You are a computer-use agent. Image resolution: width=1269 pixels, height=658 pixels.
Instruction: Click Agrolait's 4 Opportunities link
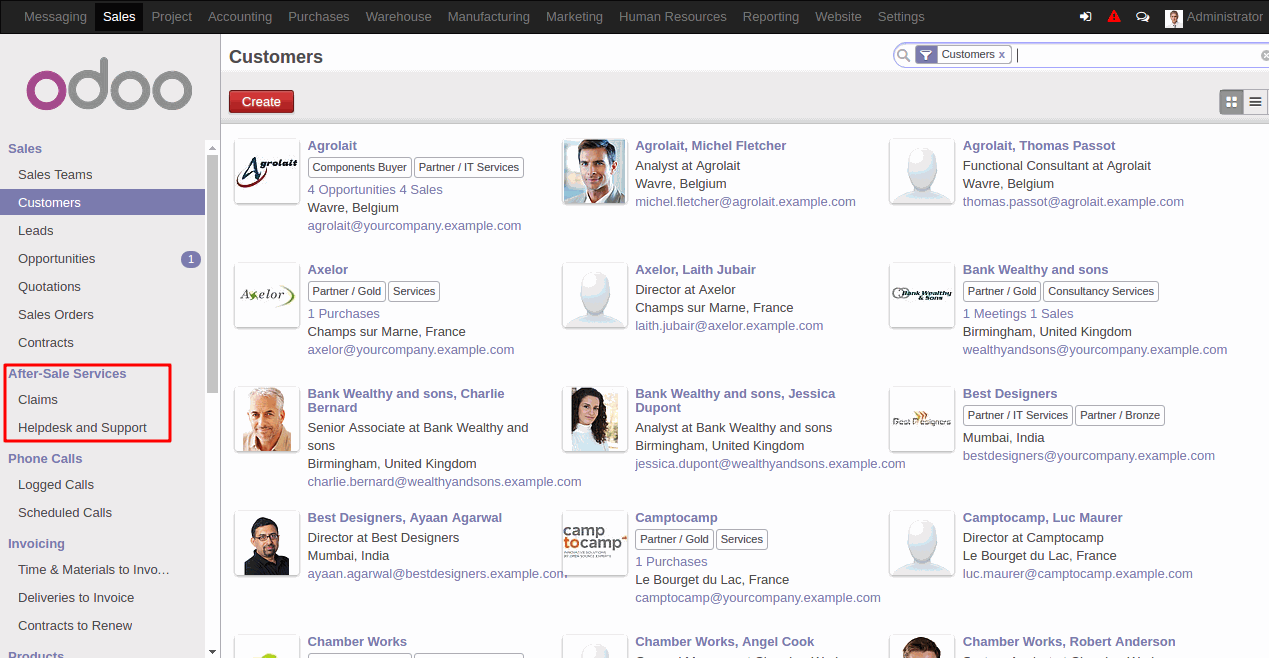[x=352, y=190]
